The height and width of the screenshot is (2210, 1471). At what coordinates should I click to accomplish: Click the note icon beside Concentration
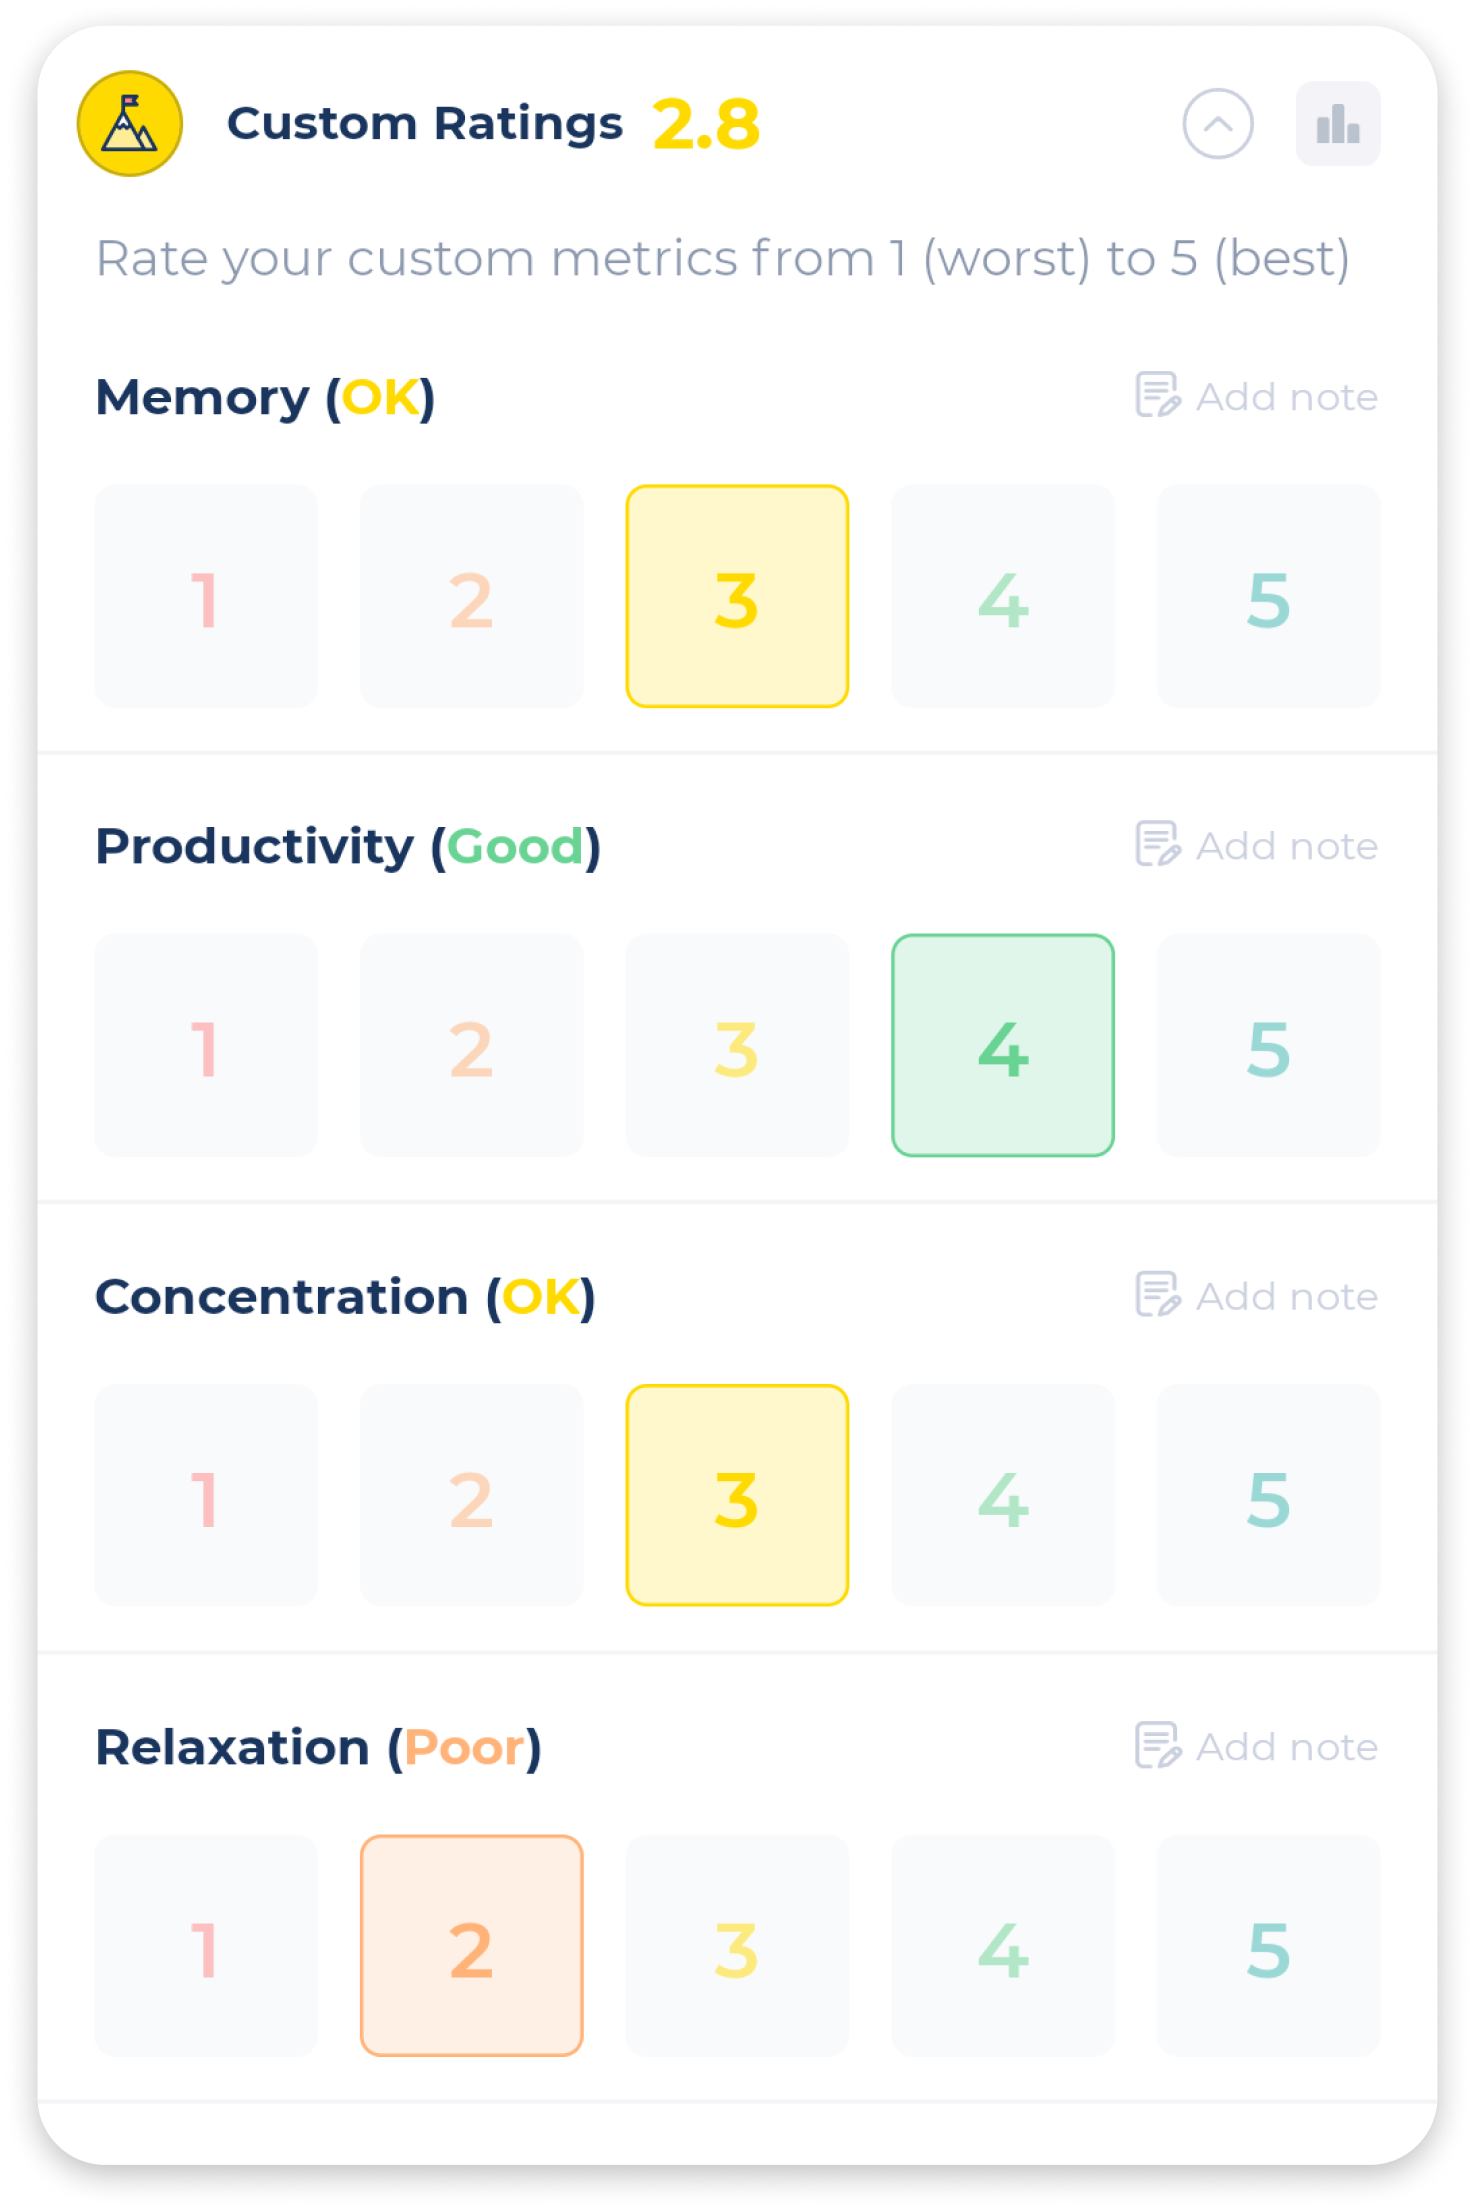tap(1157, 1294)
